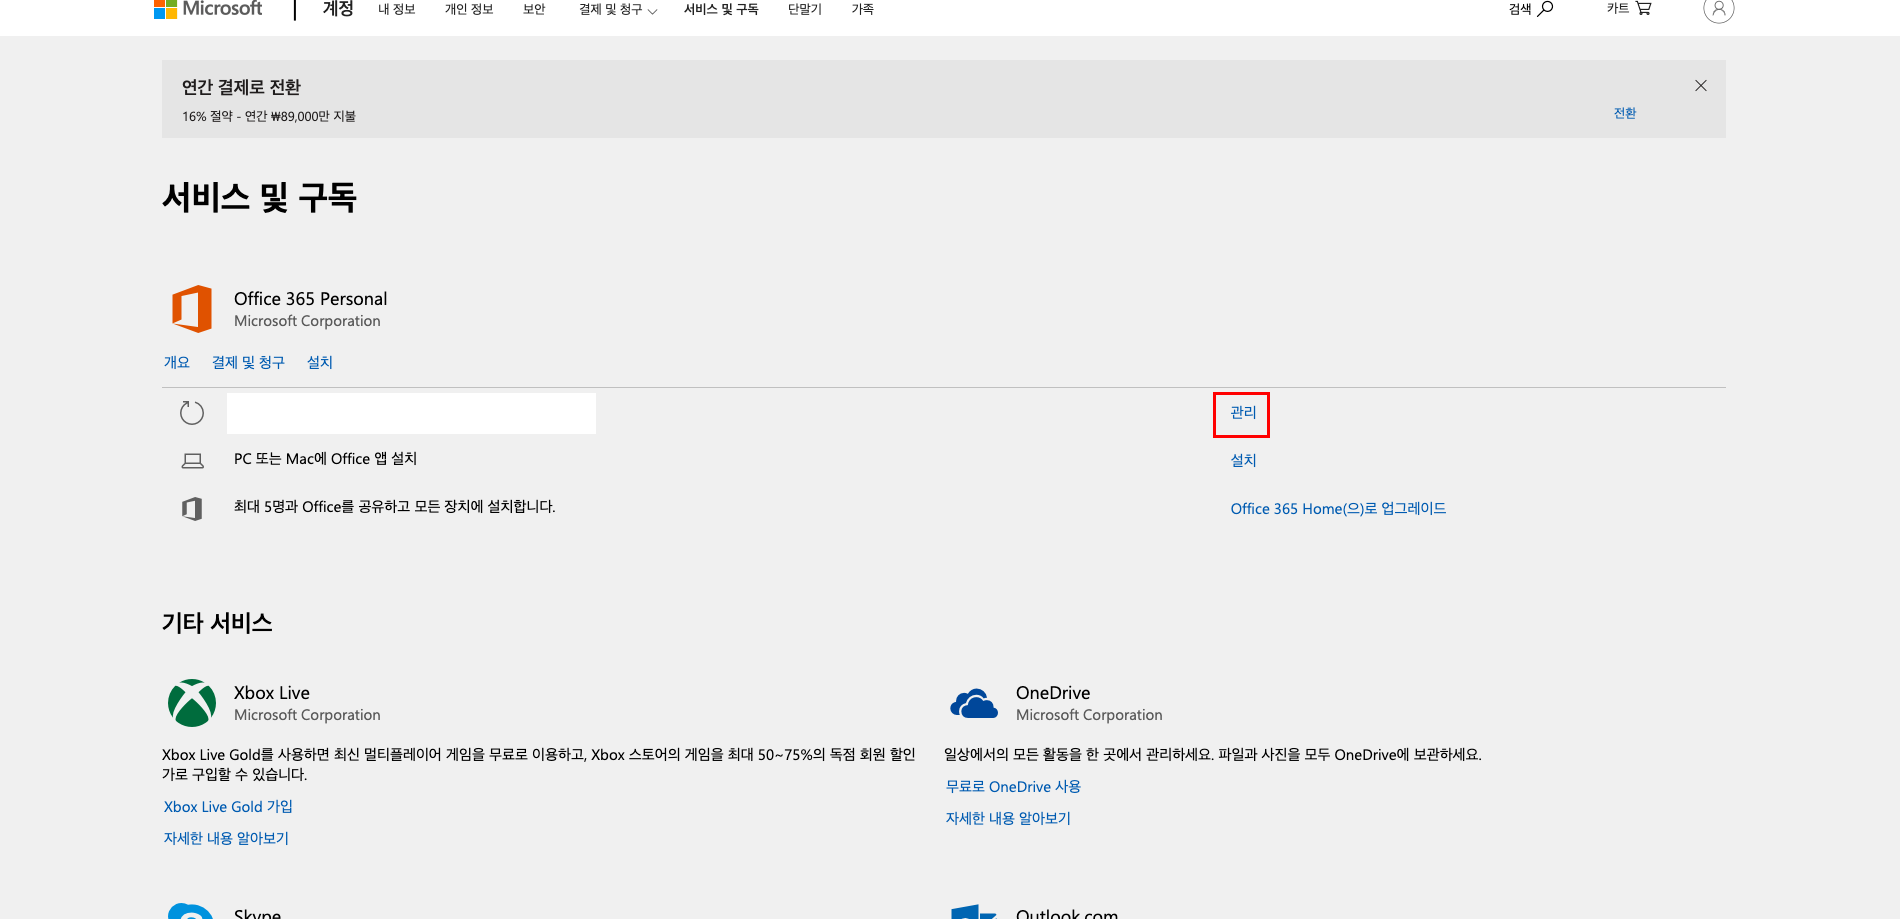
Task: Open the 개인 정보 menu item
Action: (469, 10)
